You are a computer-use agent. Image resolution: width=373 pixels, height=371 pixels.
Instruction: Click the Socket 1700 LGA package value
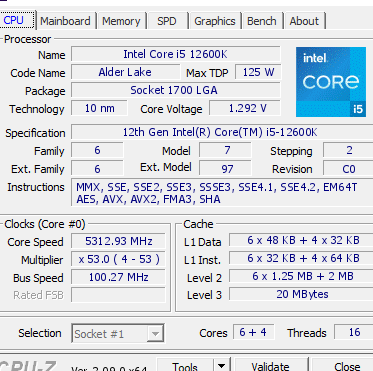(176, 90)
